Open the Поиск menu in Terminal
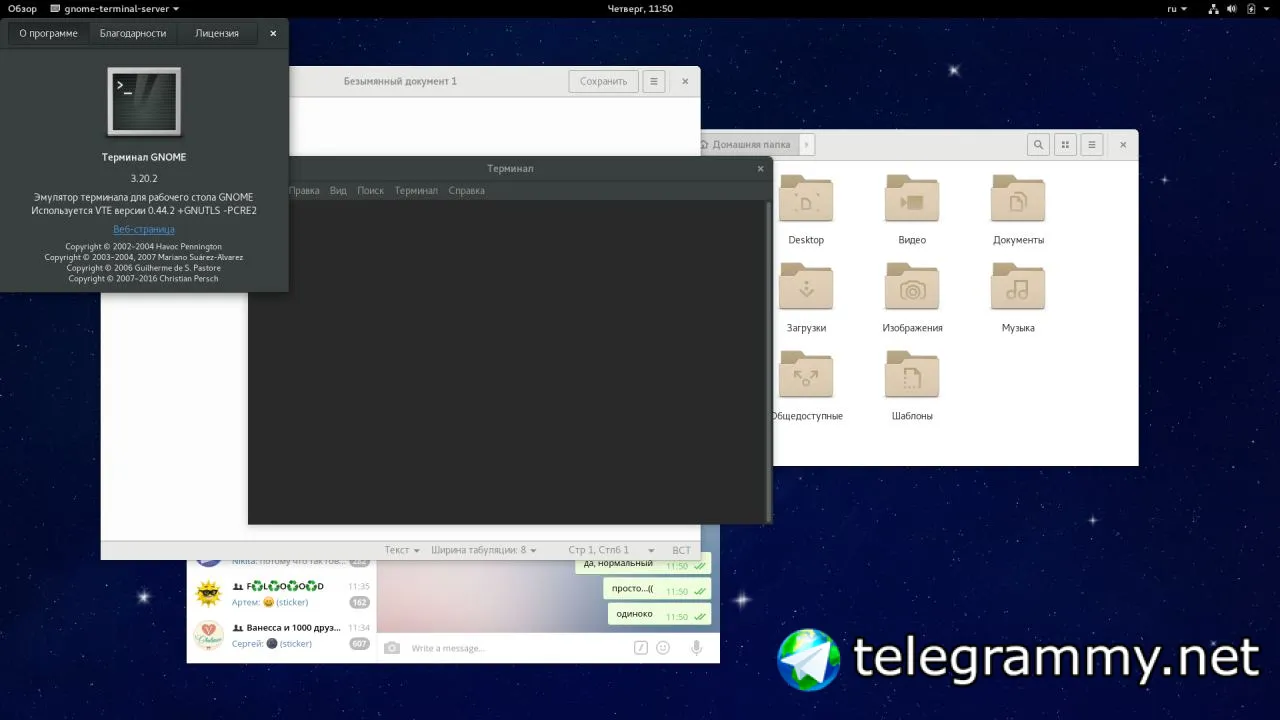 [370, 191]
